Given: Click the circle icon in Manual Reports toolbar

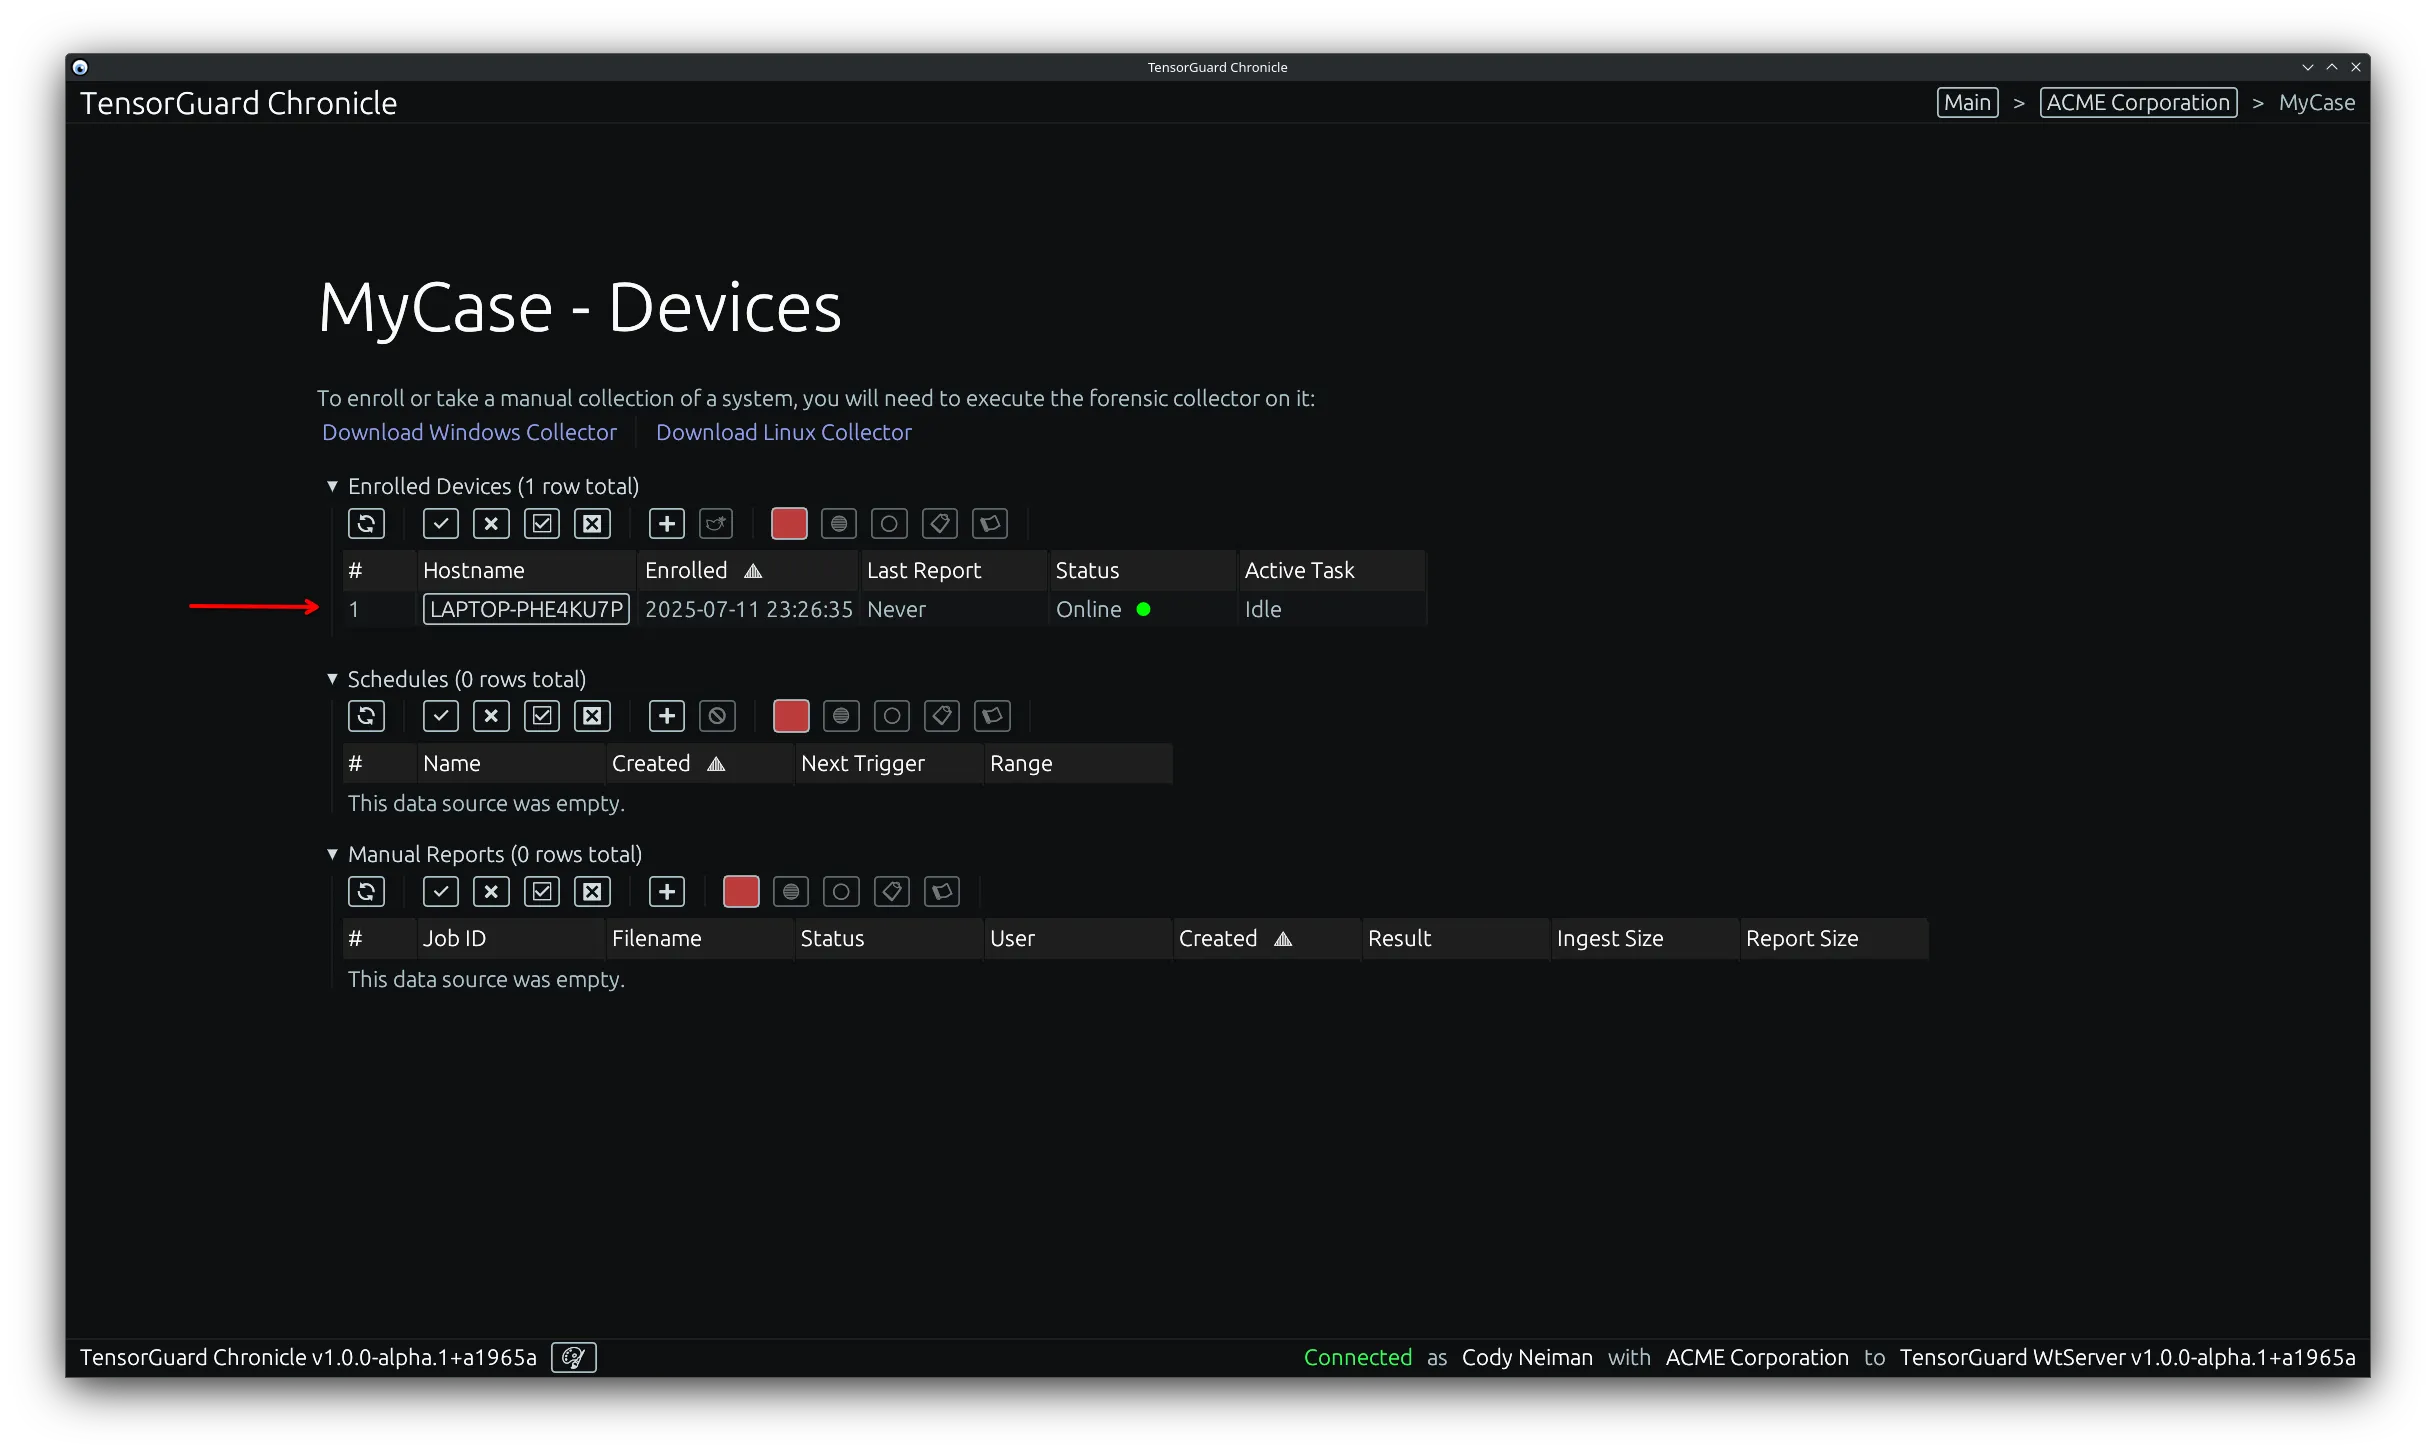Looking at the screenshot, I should point(841,891).
